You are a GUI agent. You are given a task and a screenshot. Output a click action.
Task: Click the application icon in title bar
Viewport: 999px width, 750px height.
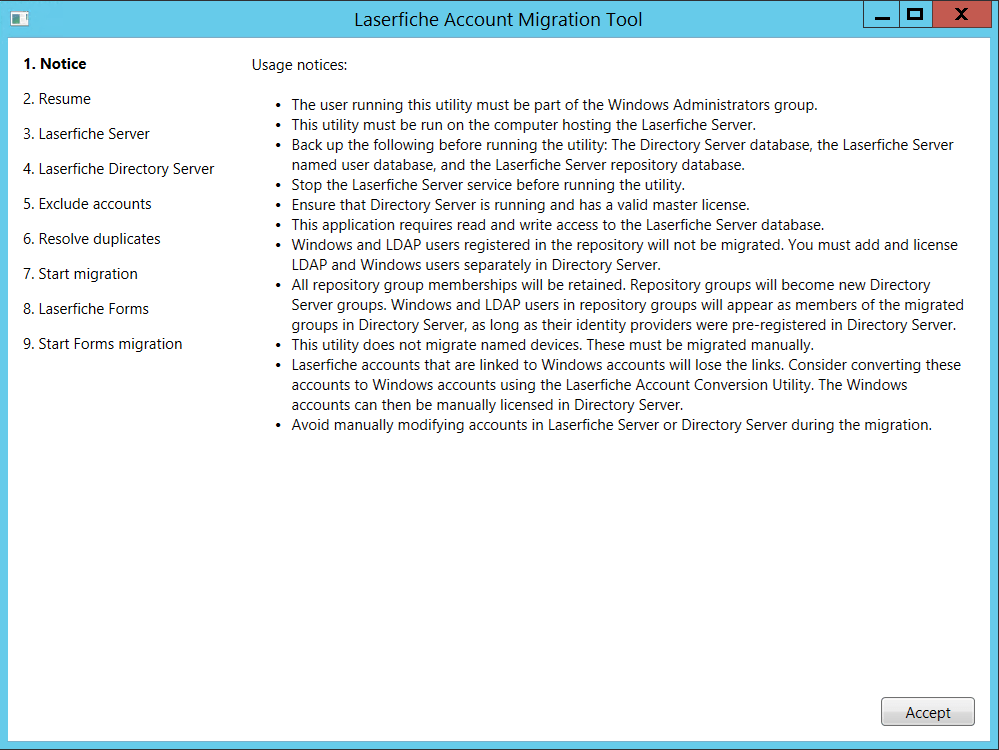(20, 18)
